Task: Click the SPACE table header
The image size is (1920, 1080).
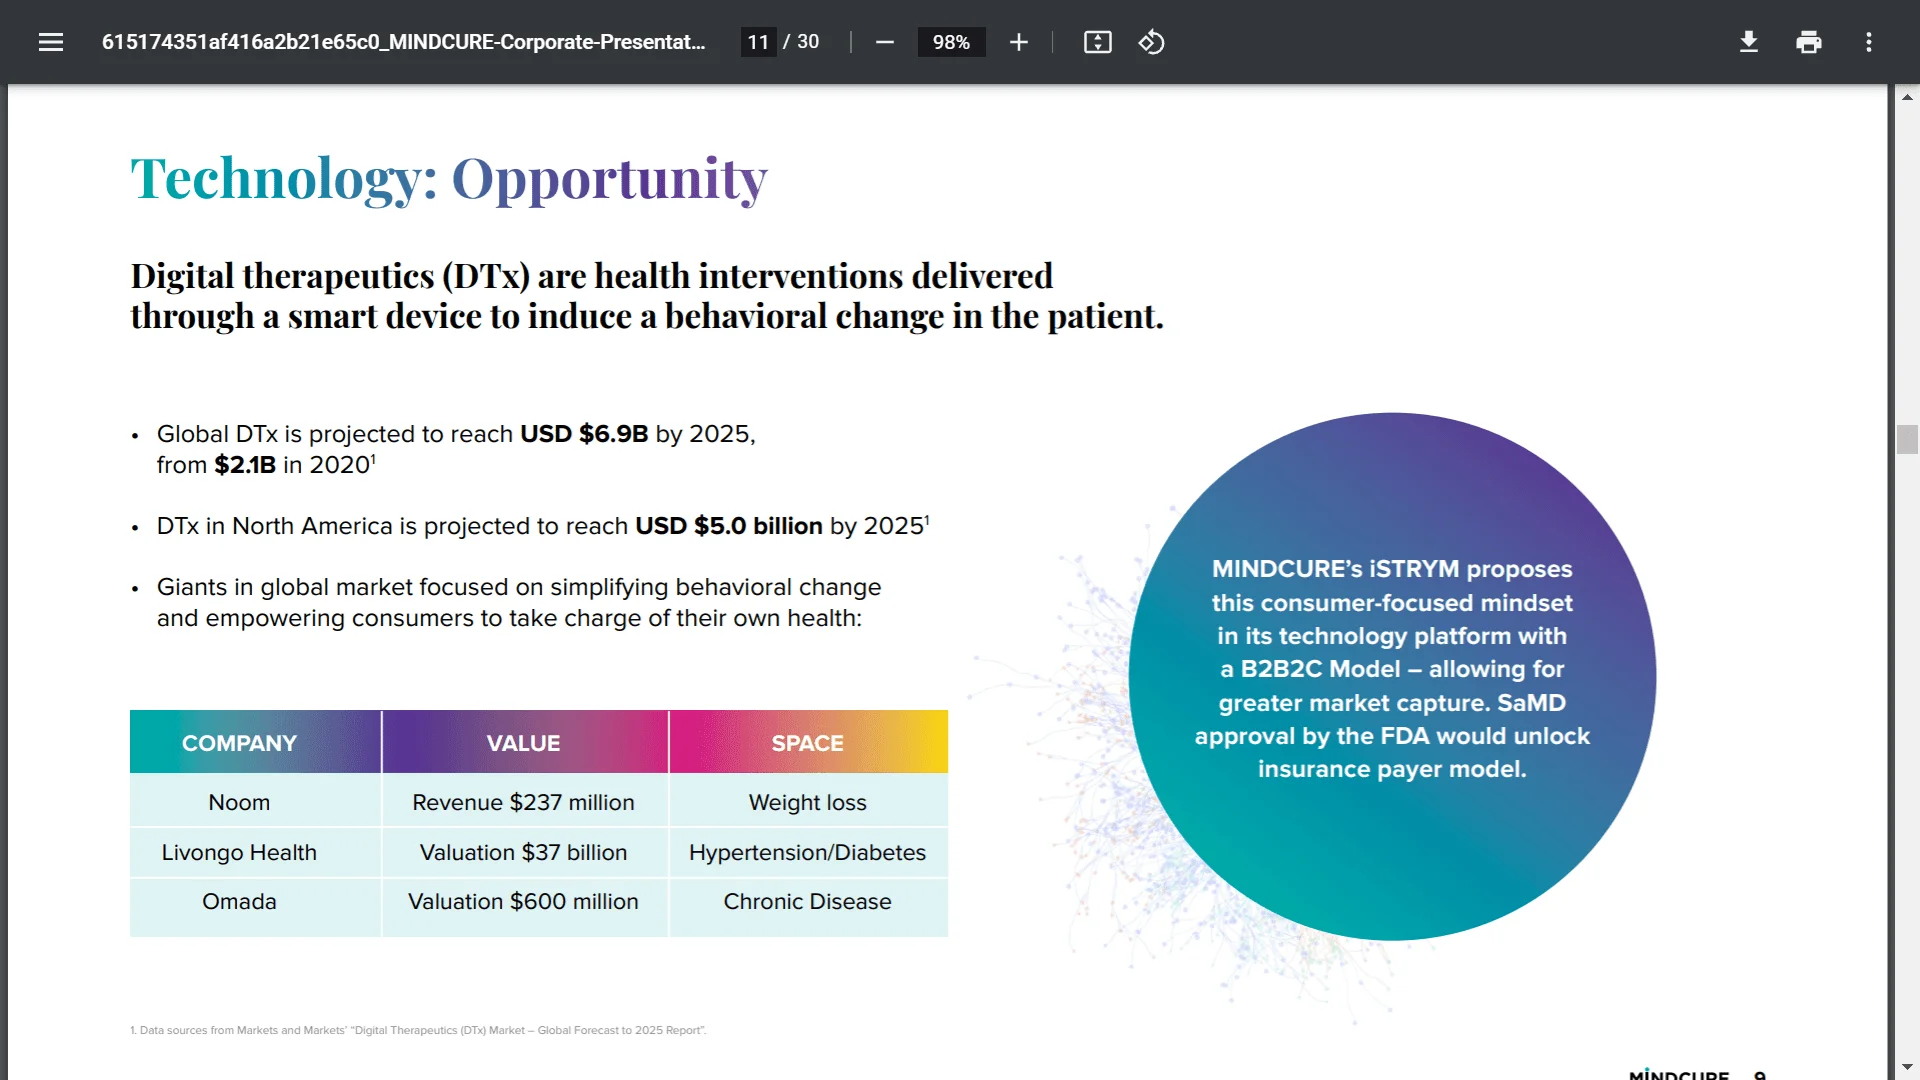Action: tap(808, 743)
